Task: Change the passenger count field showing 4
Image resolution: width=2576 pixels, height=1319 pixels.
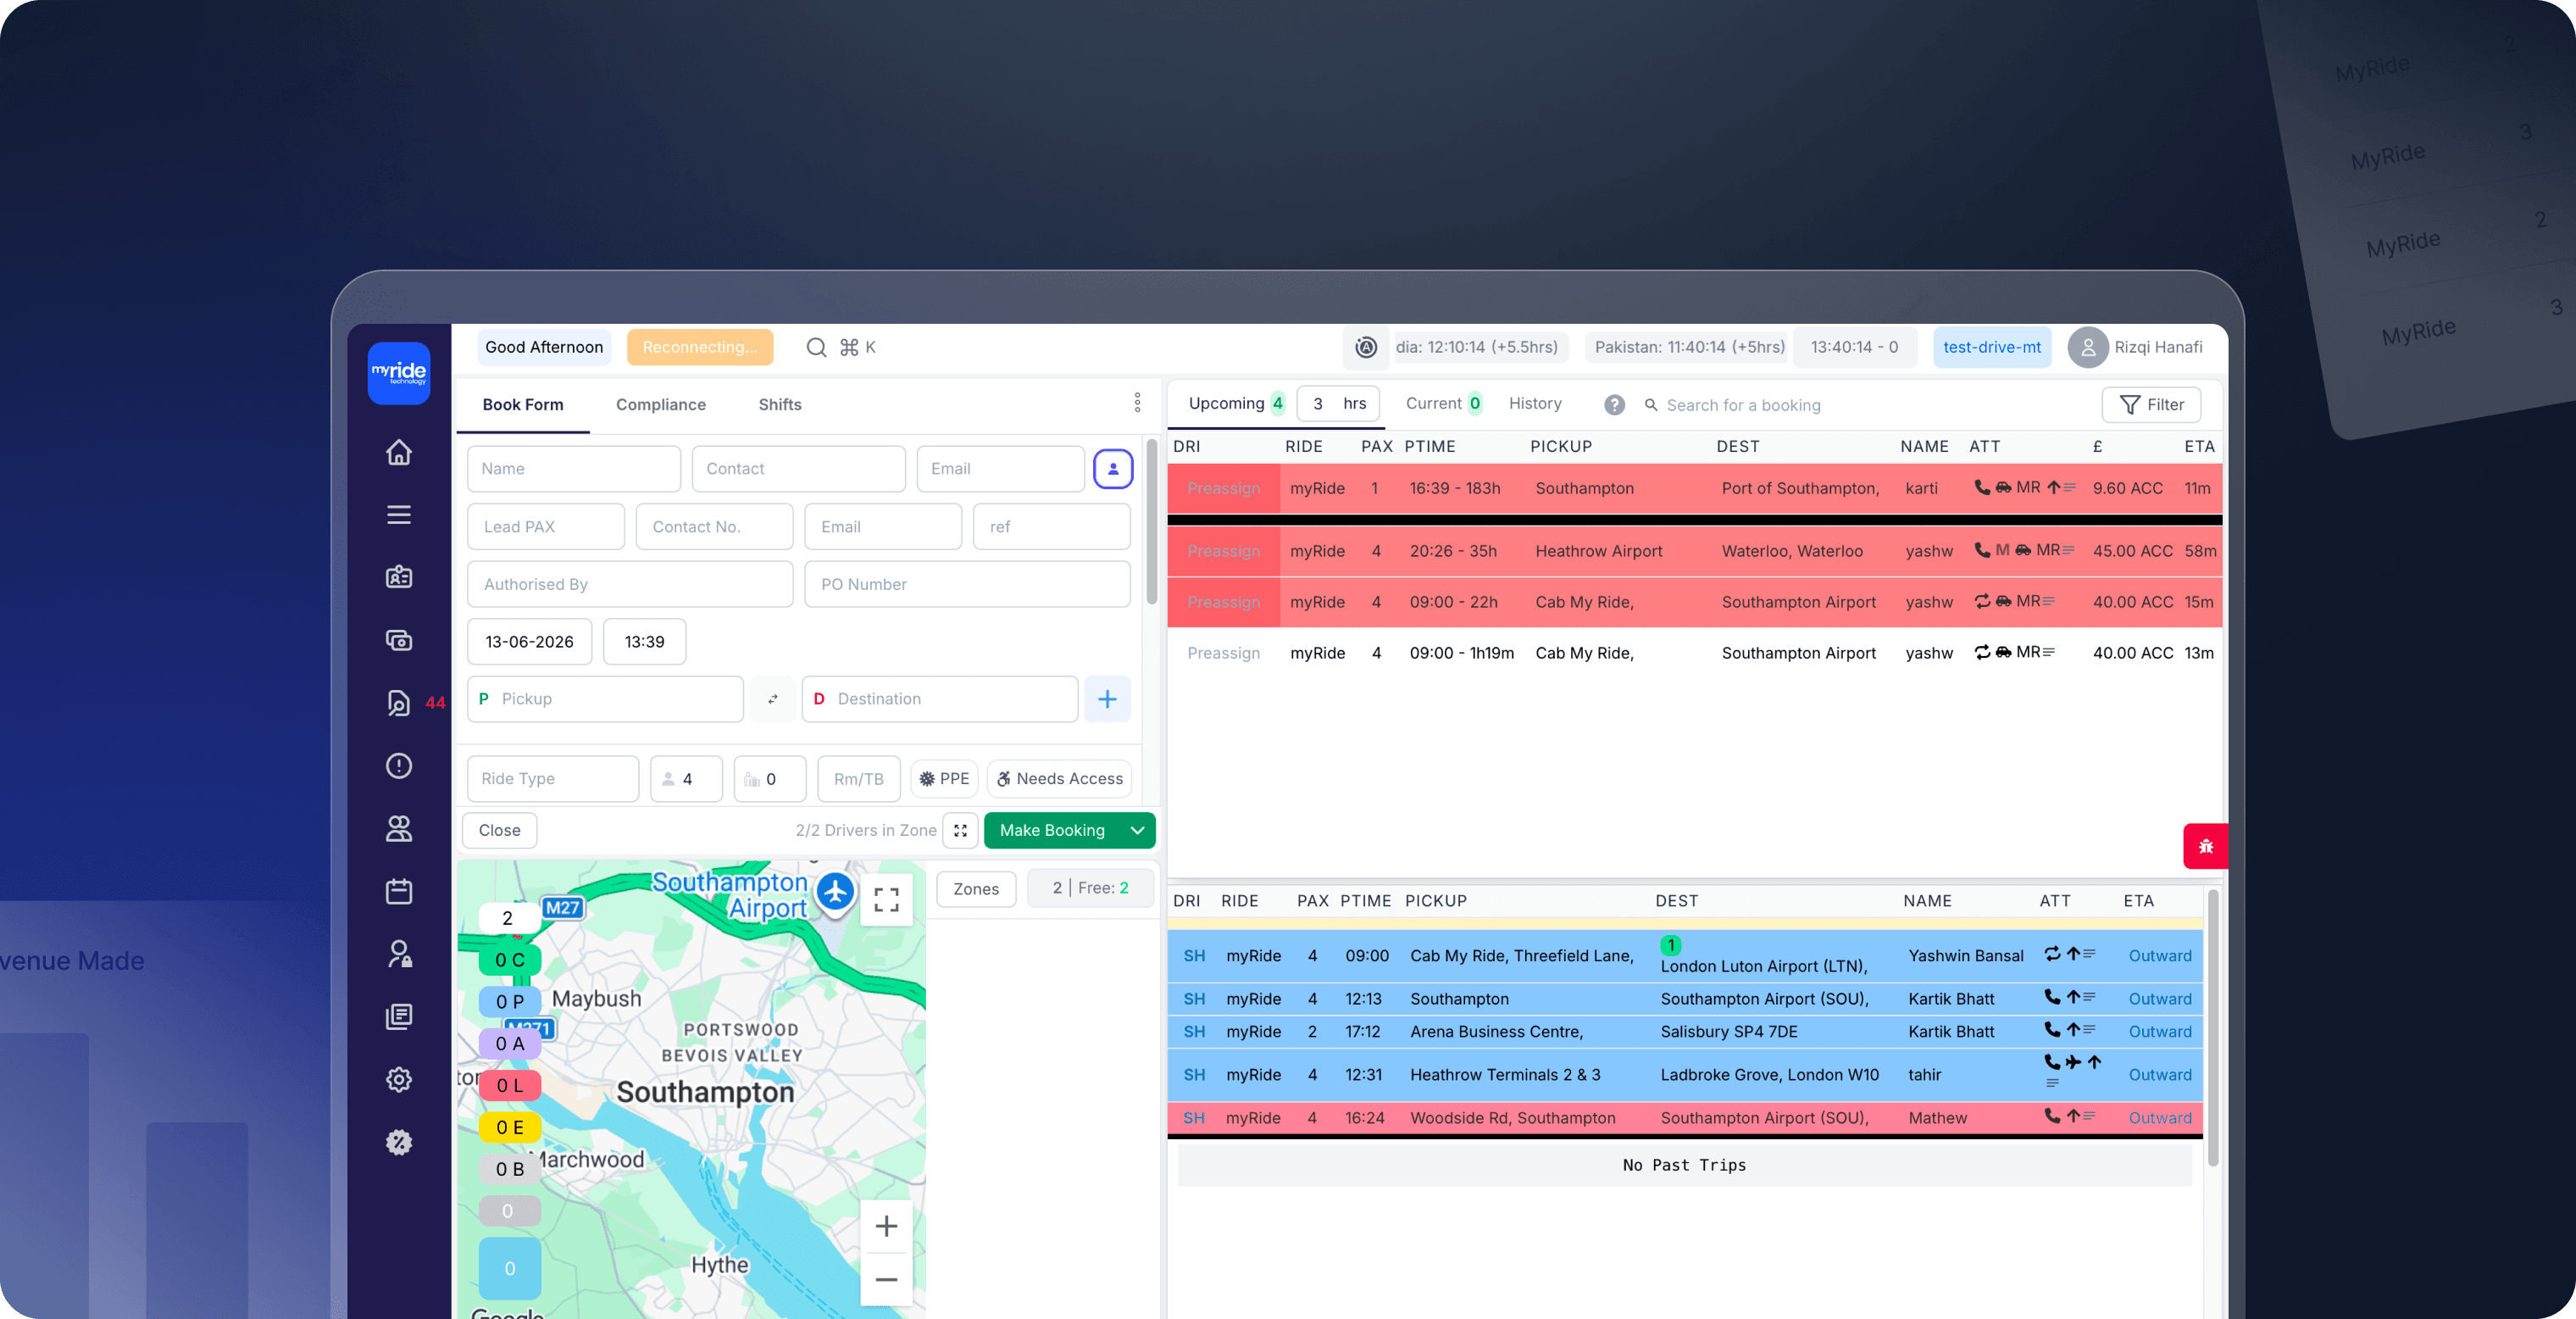Action: pyautogui.click(x=686, y=779)
